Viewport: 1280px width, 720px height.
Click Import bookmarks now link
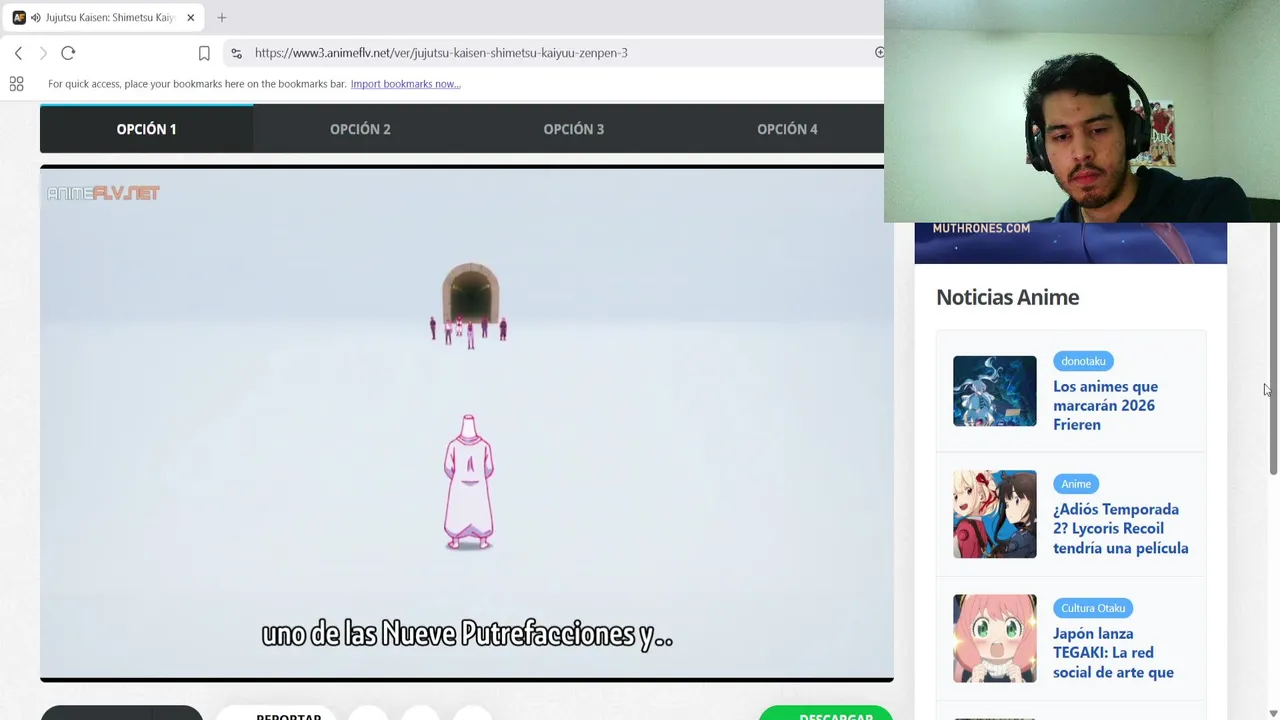[405, 84]
